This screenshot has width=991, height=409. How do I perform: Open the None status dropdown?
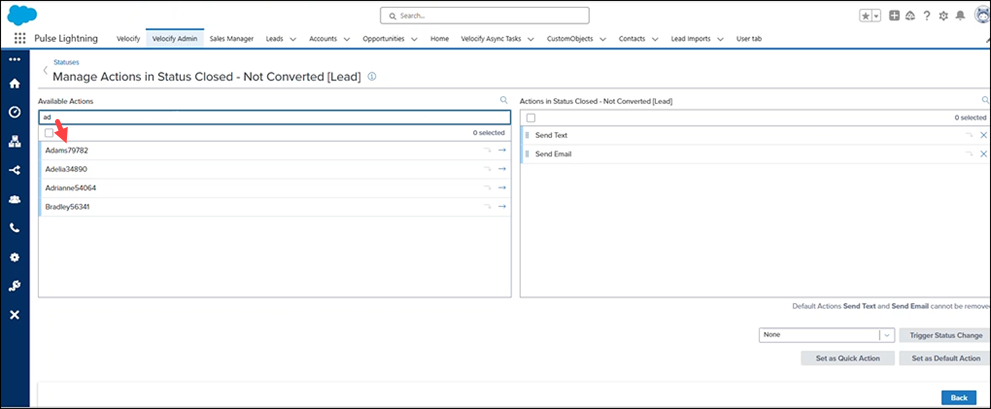pyautogui.click(x=827, y=335)
